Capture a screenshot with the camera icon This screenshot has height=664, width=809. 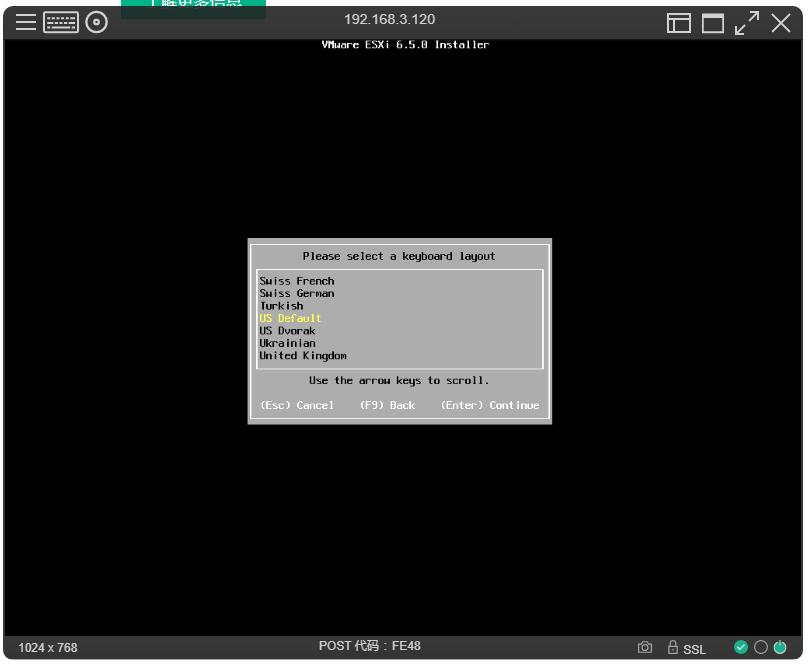pyautogui.click(x=645, y=647)
